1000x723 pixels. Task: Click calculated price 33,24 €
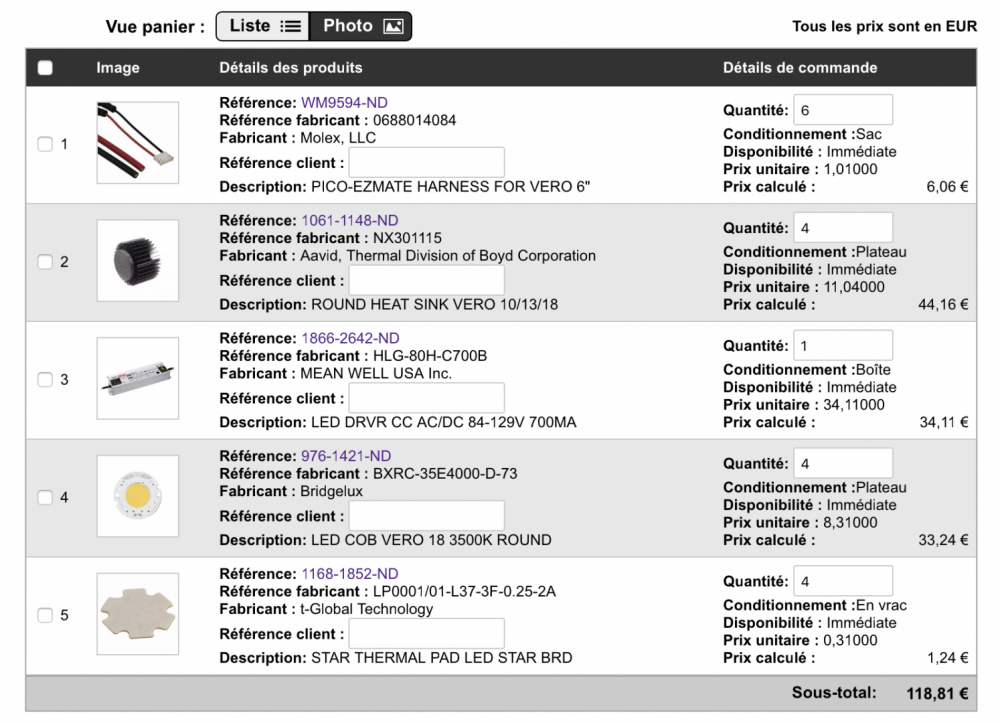[x=943, y=540]
